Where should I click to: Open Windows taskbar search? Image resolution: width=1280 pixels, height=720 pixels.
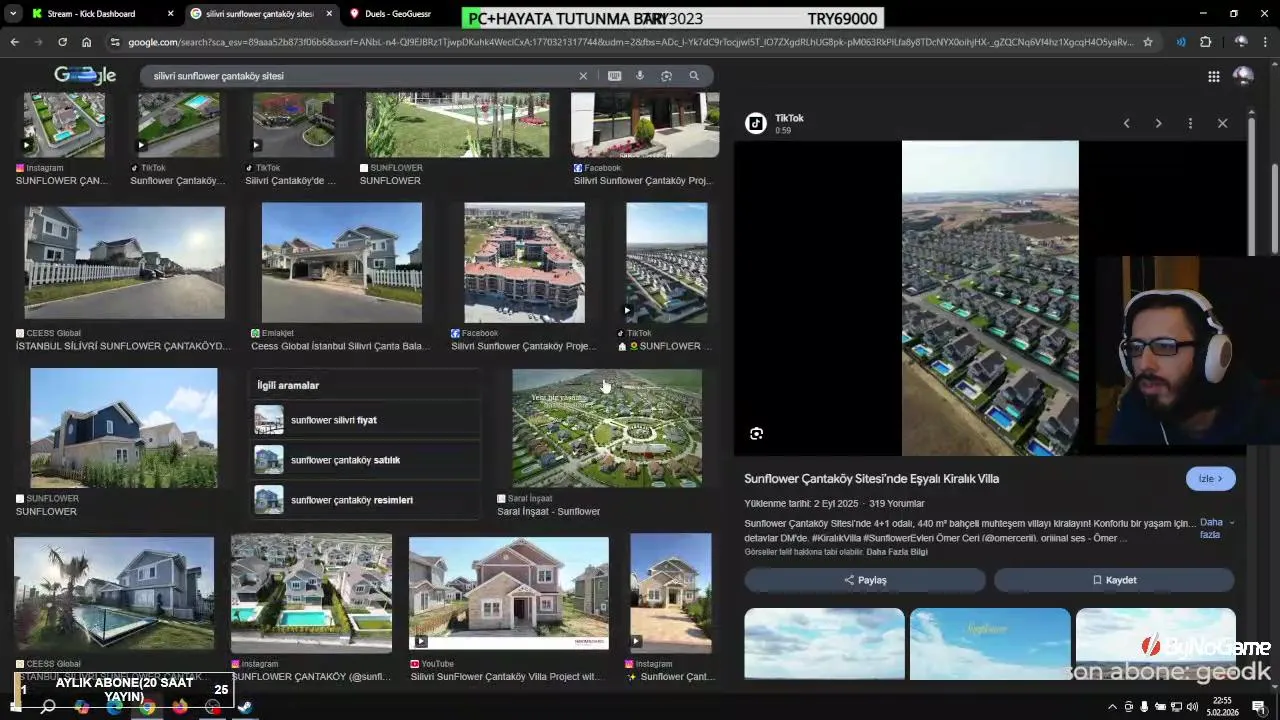(48, 707)
